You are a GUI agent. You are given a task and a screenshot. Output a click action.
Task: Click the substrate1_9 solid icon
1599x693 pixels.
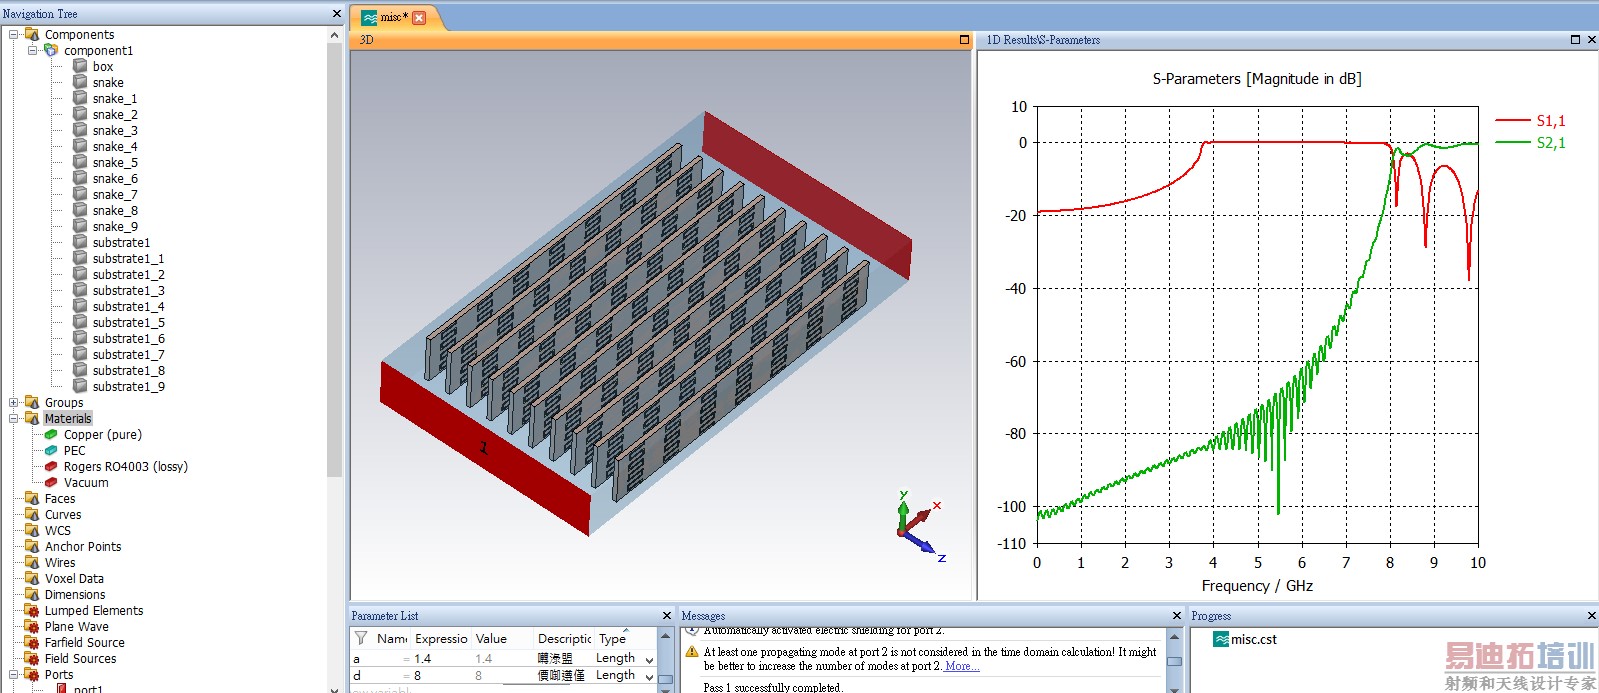[80, 386]
